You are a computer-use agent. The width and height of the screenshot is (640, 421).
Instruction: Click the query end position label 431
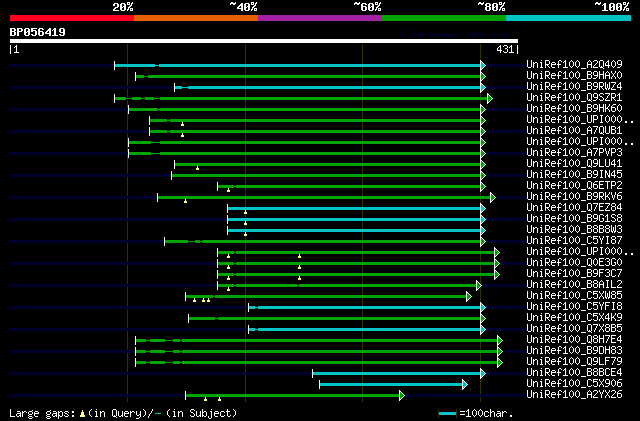505,49
